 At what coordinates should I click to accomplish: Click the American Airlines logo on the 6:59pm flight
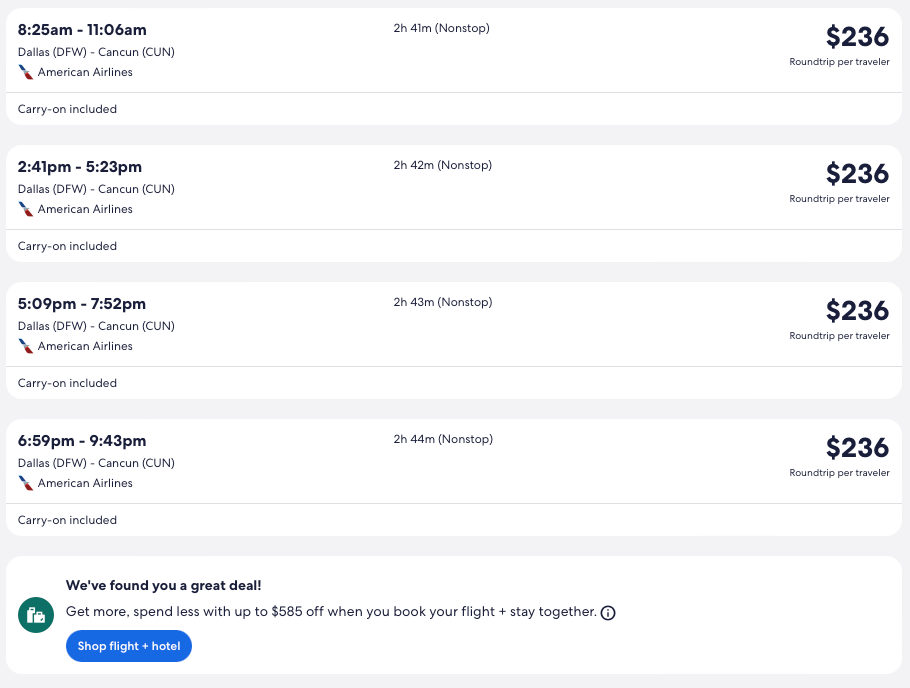pyautogui.click(x=26, y=483)
